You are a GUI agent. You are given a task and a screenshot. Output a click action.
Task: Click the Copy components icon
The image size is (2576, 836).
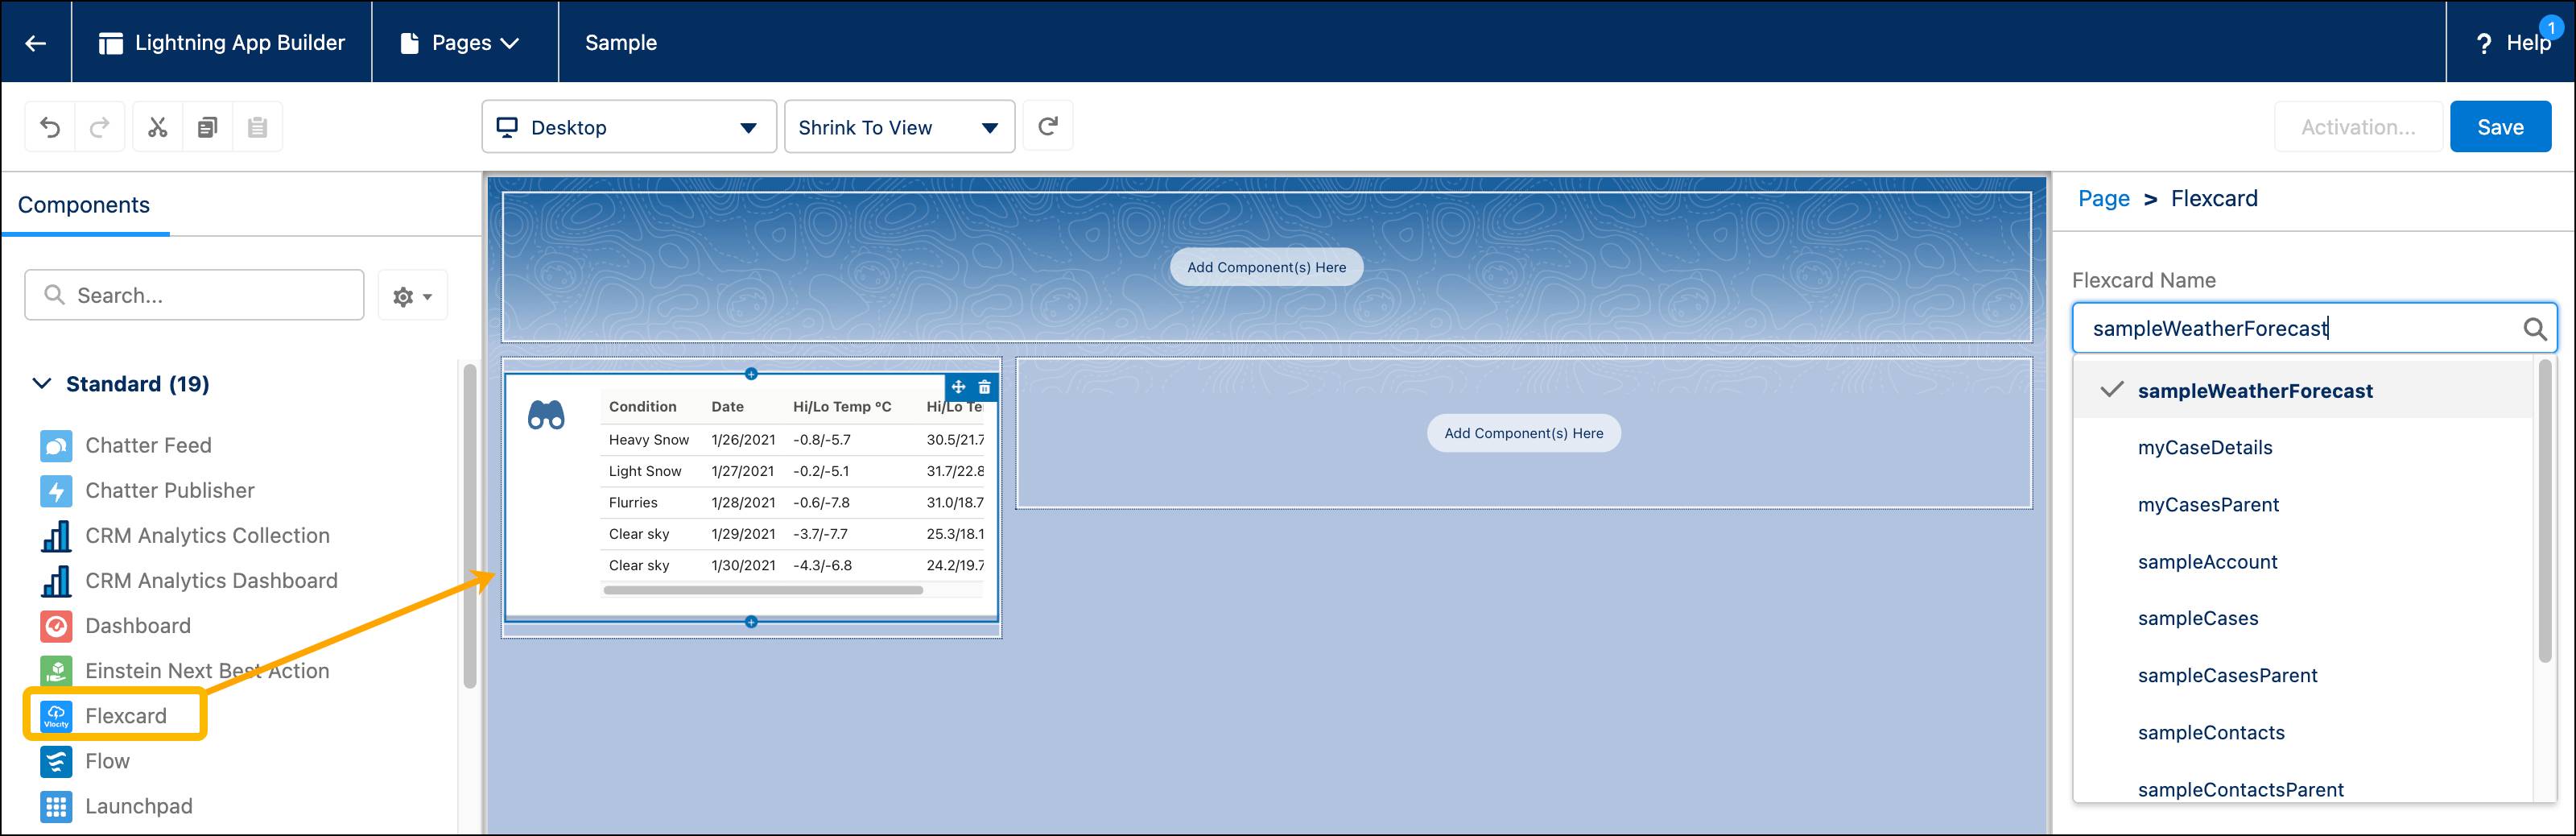pyautogui.click(x=207, y=126)
